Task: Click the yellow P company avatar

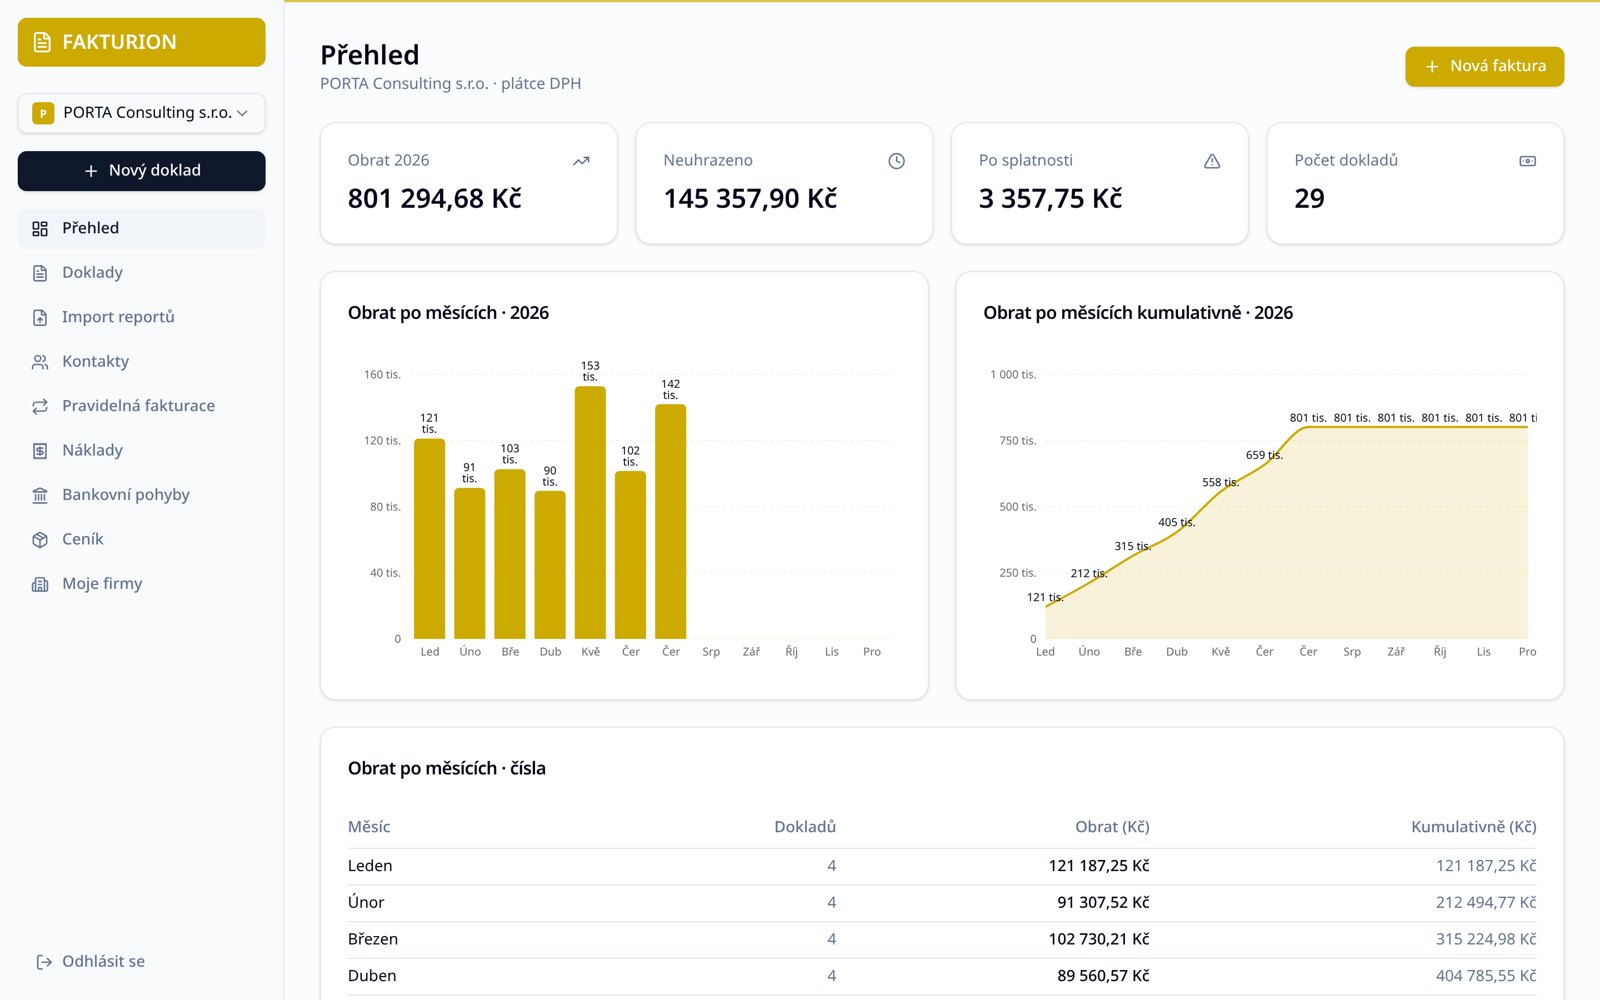Action: [43, 113]
